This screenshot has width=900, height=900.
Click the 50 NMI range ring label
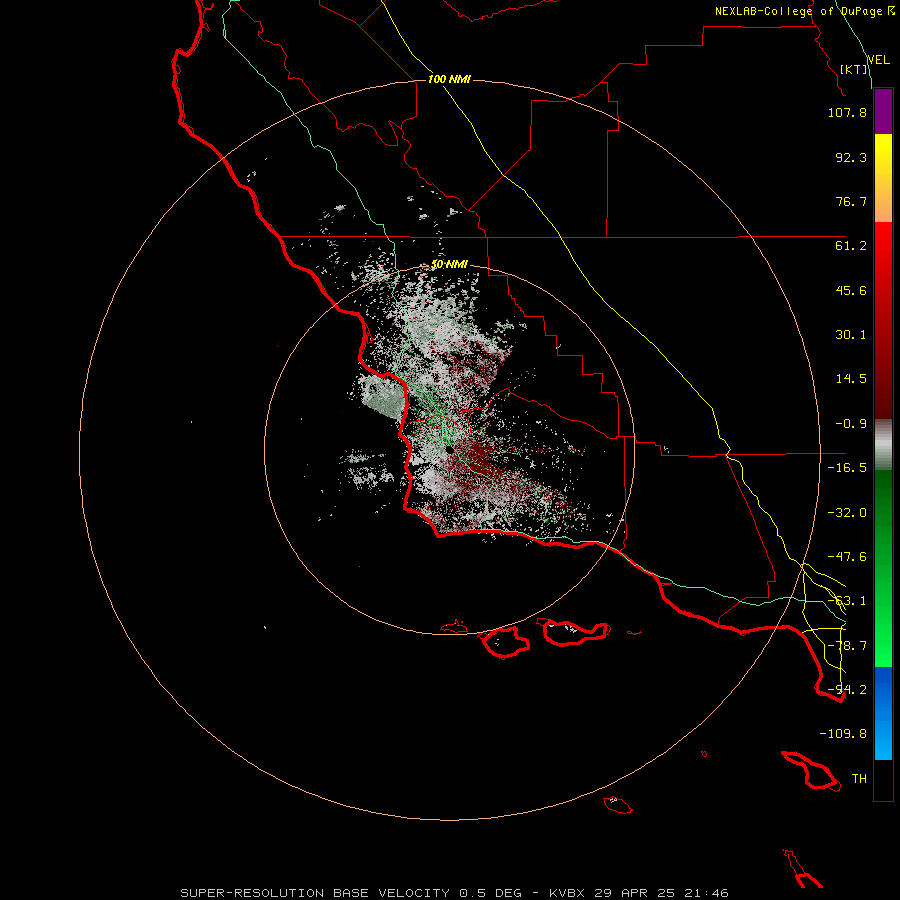tap(449, 265)
